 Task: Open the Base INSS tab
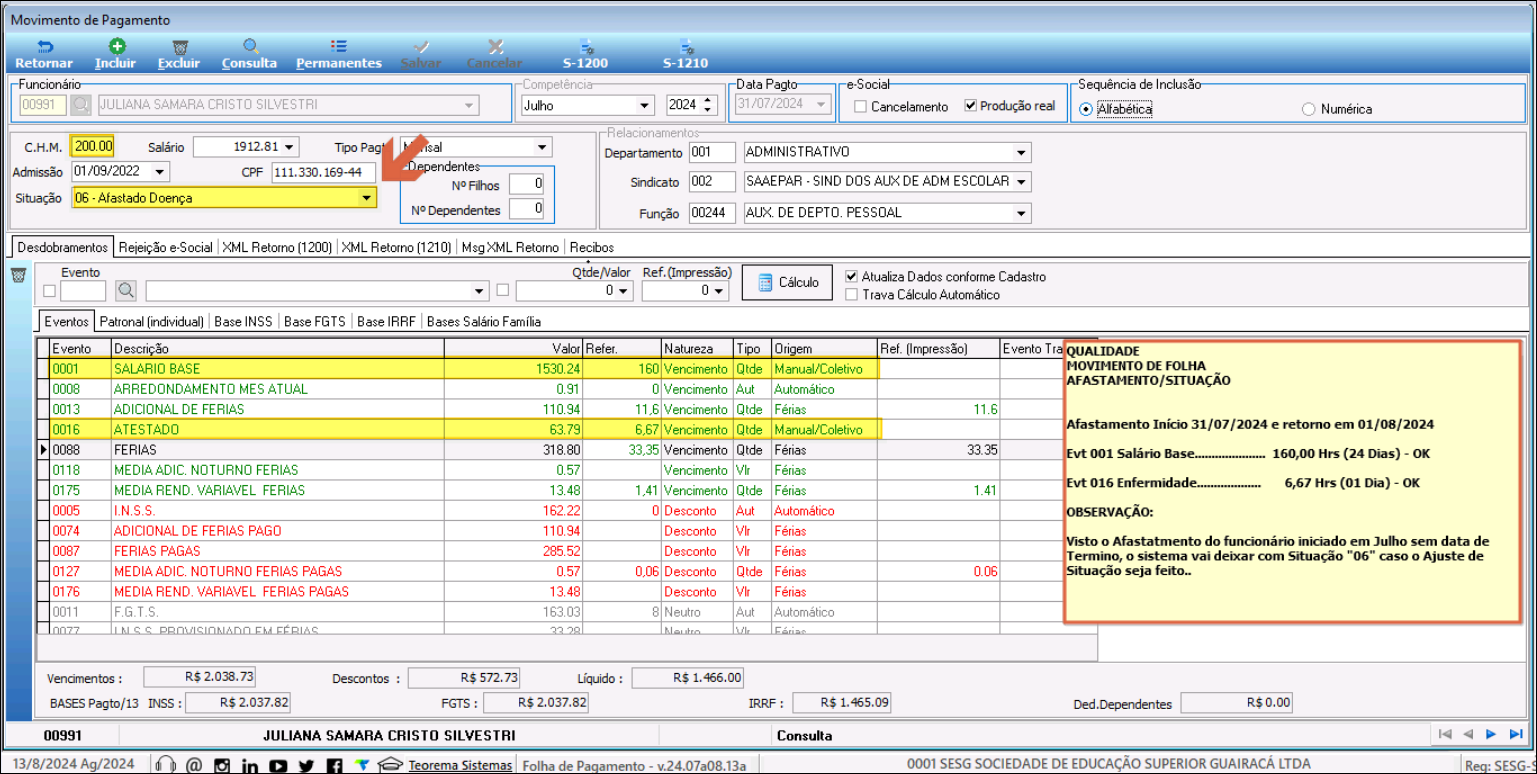(244, 321)
